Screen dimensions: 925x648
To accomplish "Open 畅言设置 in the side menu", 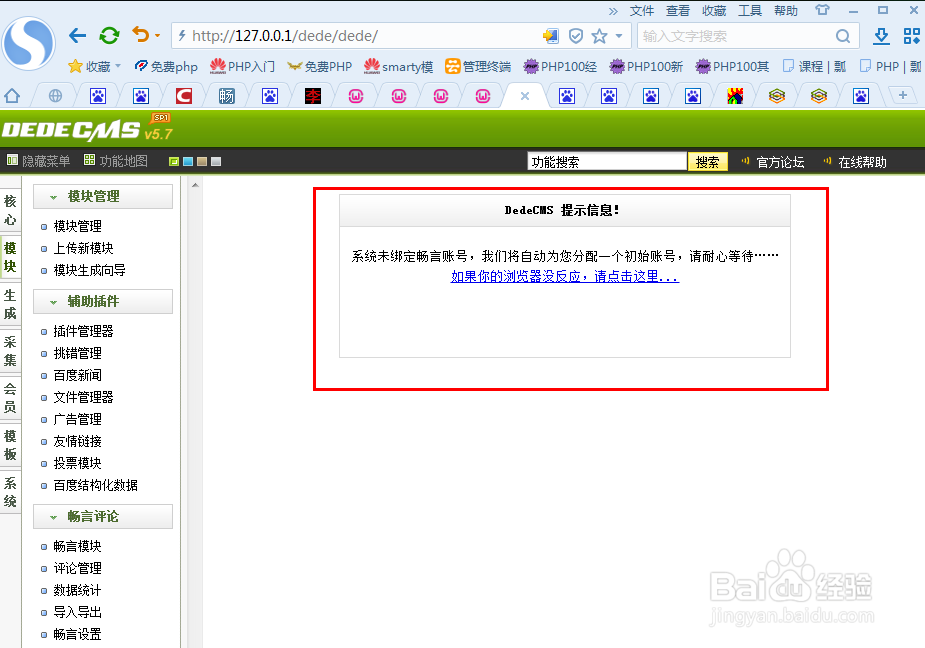I will pyautogui.click(x=77, y=634).
